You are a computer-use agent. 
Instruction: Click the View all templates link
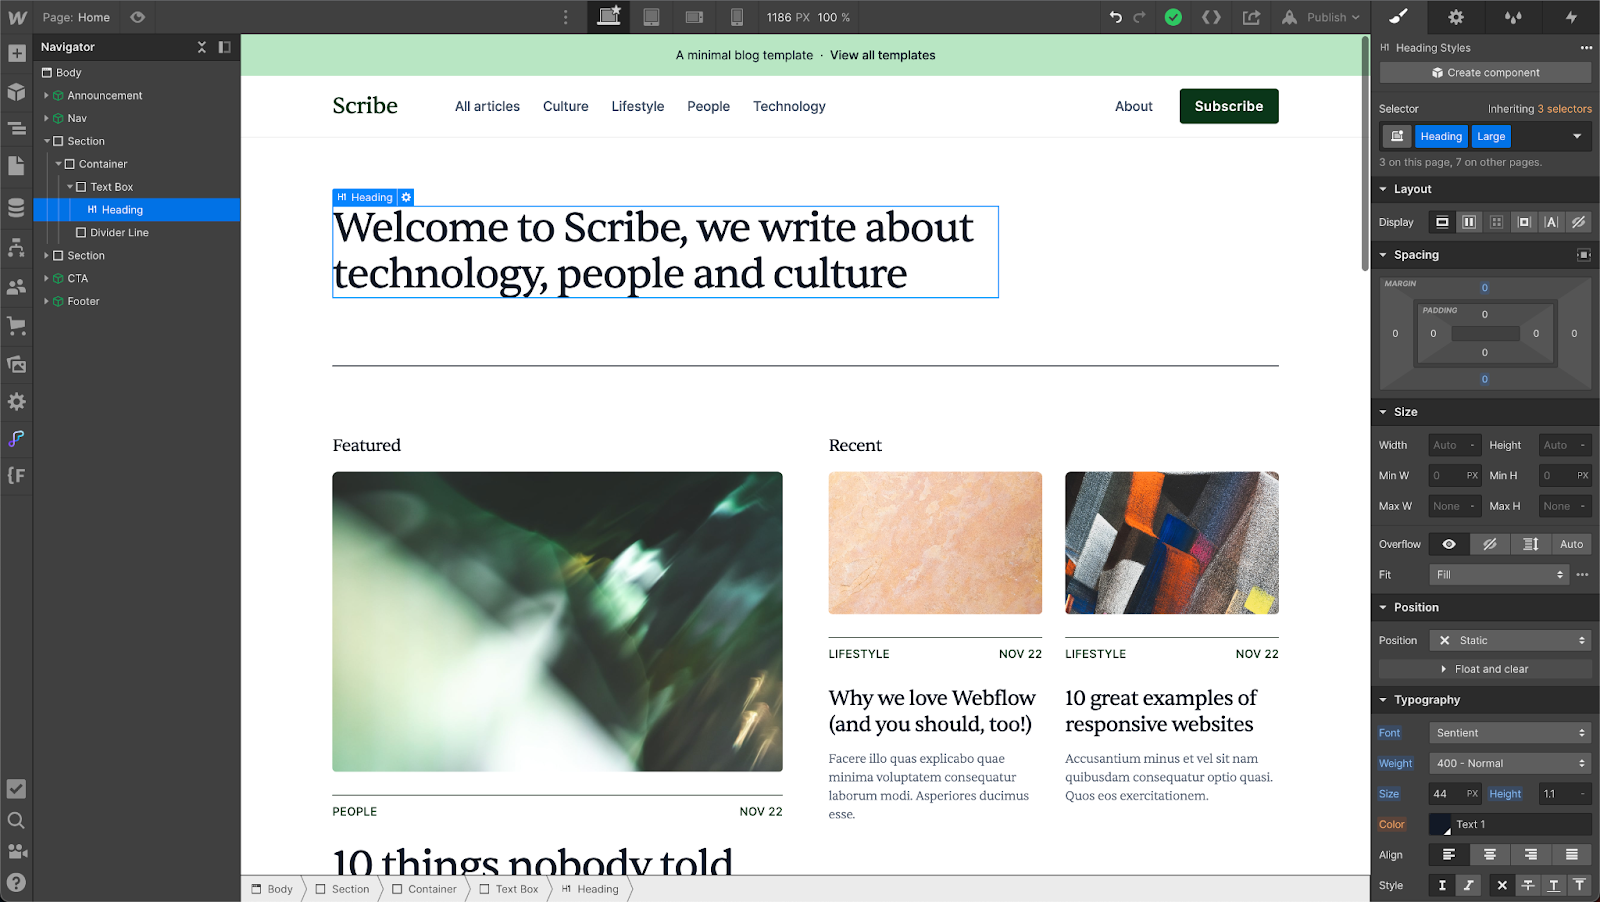(x=882, y=55)
